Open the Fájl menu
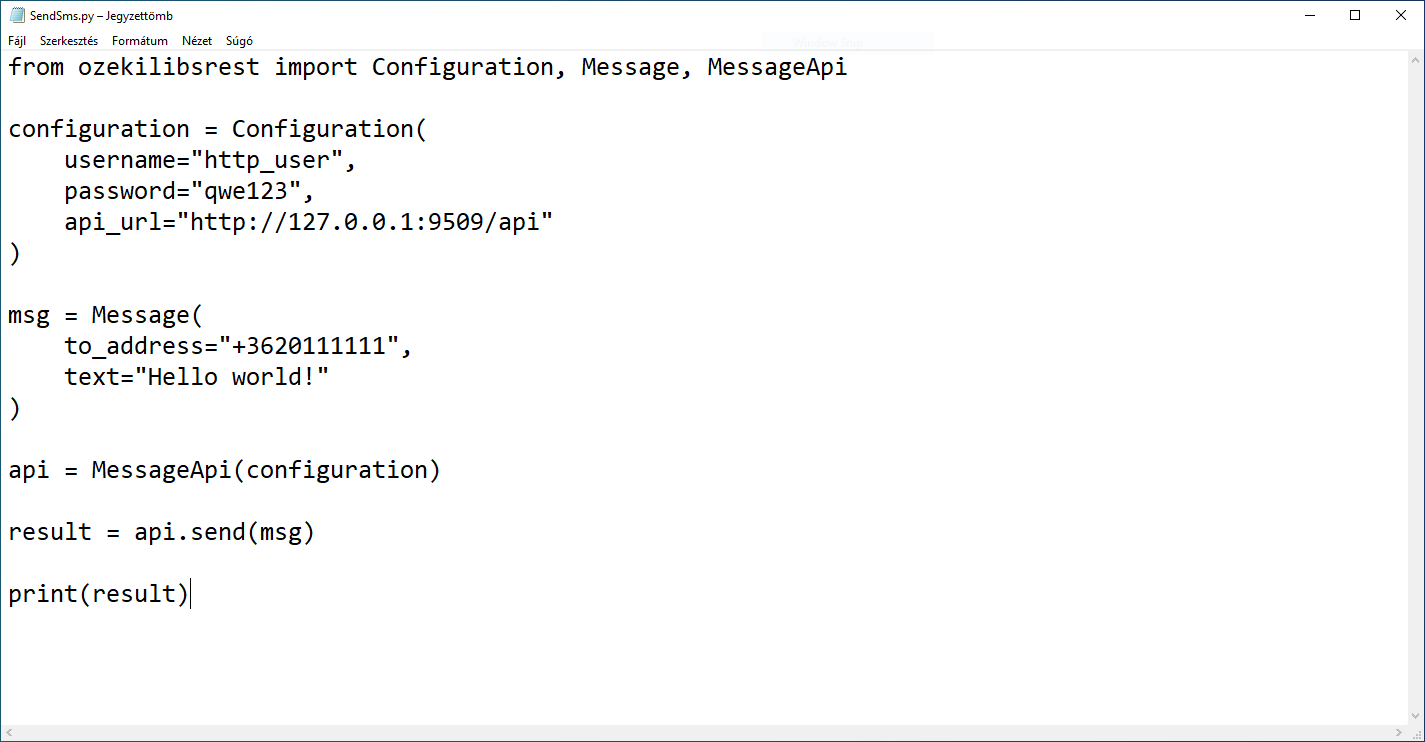Viewport: 1425px width, 742px height. point(16,41)
